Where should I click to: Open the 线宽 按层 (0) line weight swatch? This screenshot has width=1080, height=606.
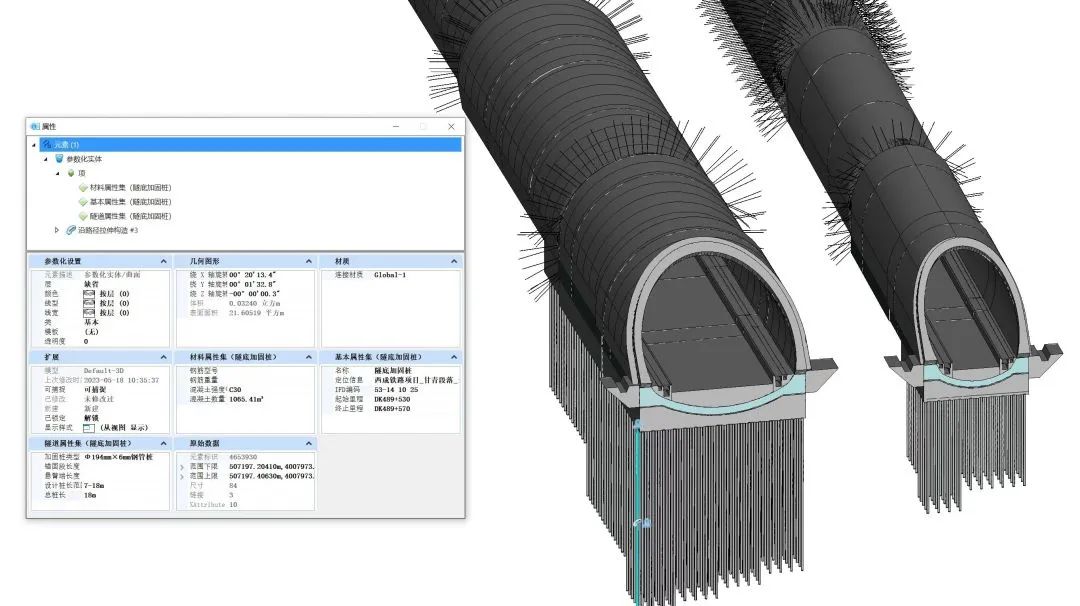(x=89, y=313)
